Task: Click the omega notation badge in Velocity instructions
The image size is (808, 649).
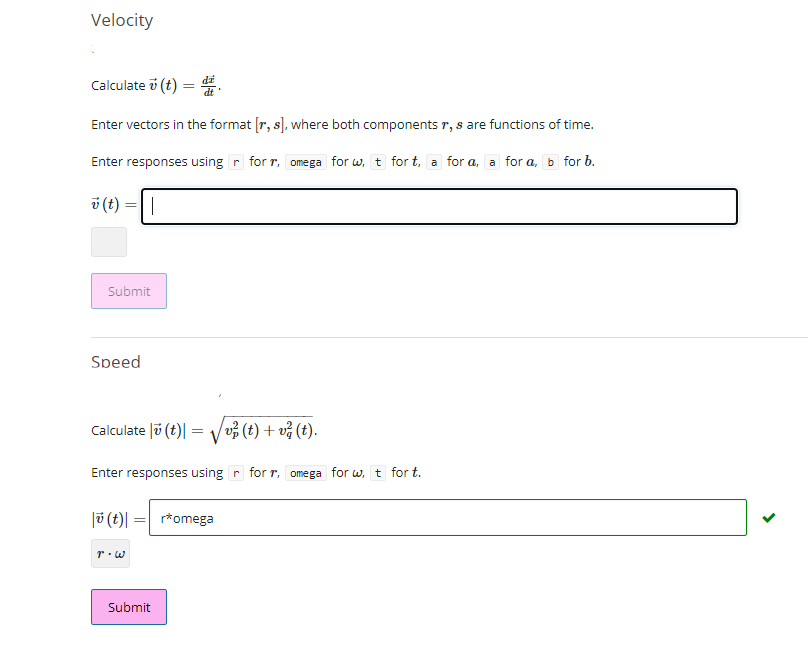Action: coord(305,161)
